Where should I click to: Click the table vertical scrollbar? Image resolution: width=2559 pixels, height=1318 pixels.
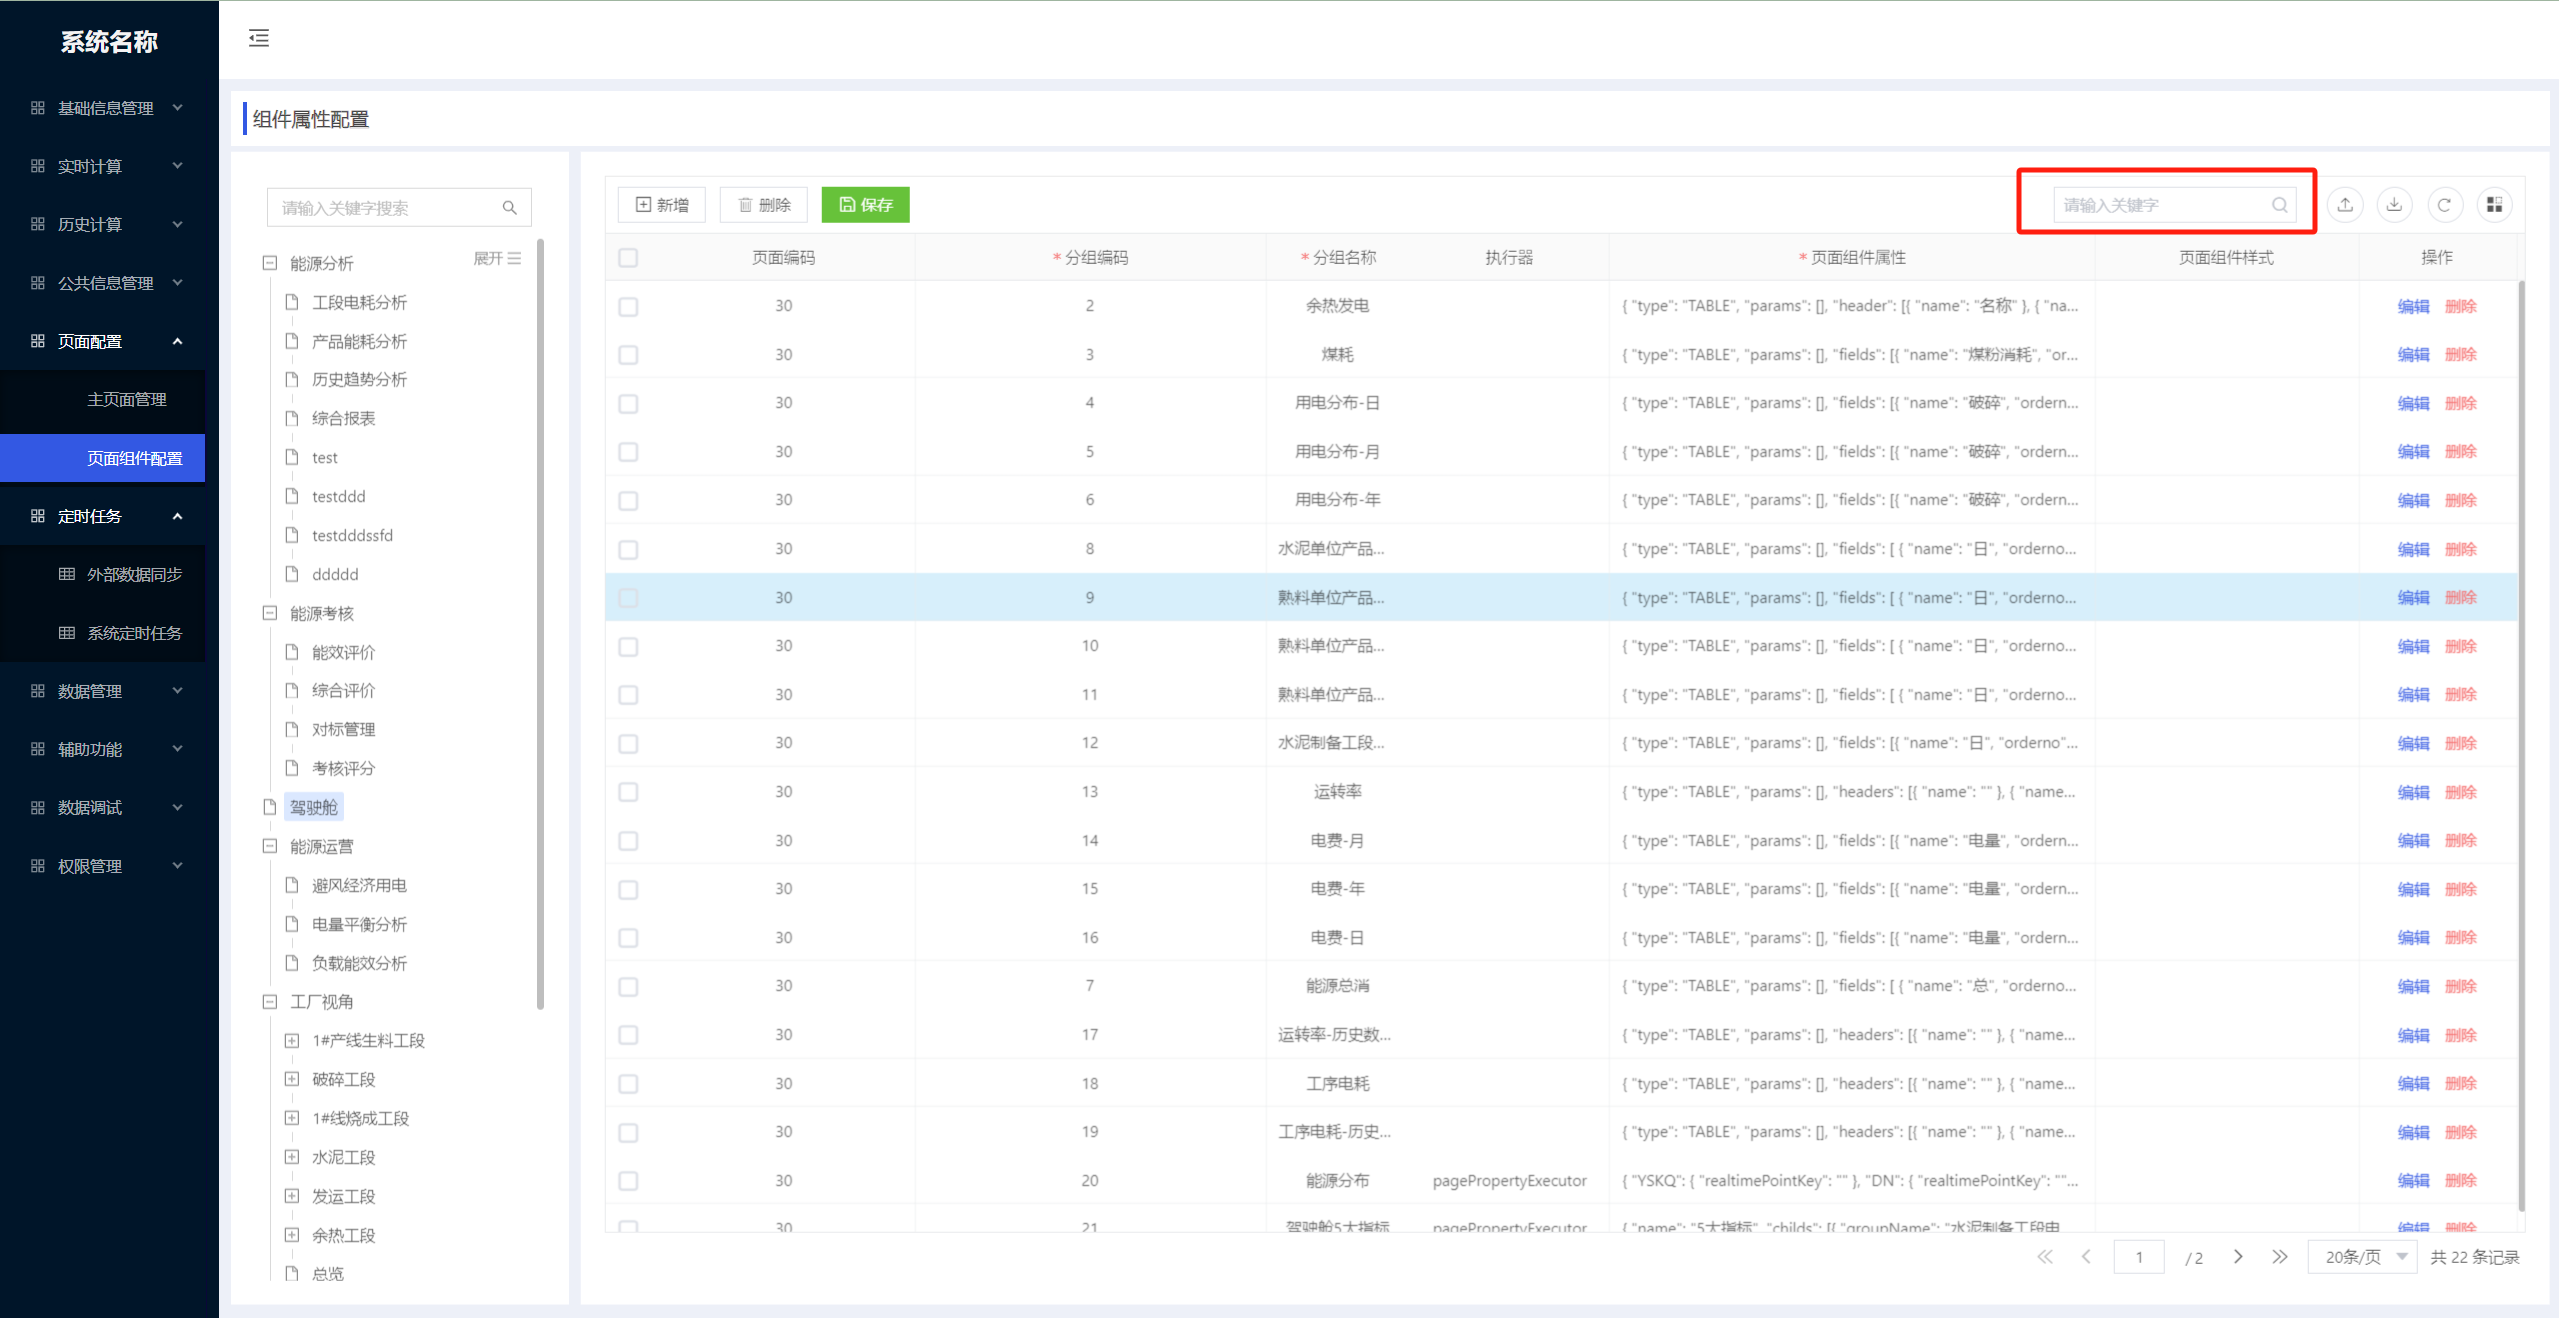[x=2521, y=745]
